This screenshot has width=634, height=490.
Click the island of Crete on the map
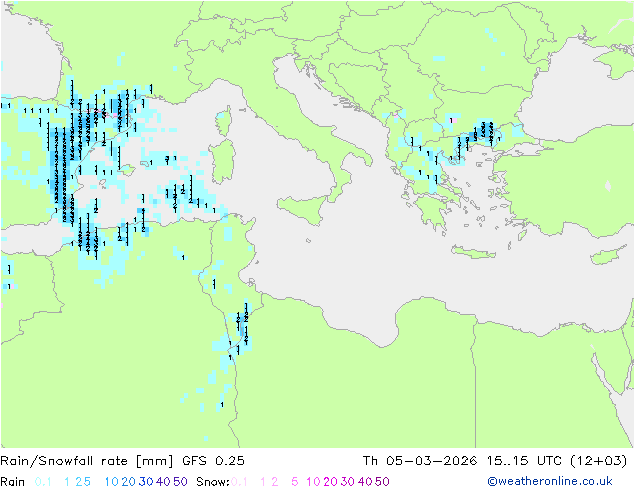click(x=473, y=252)
